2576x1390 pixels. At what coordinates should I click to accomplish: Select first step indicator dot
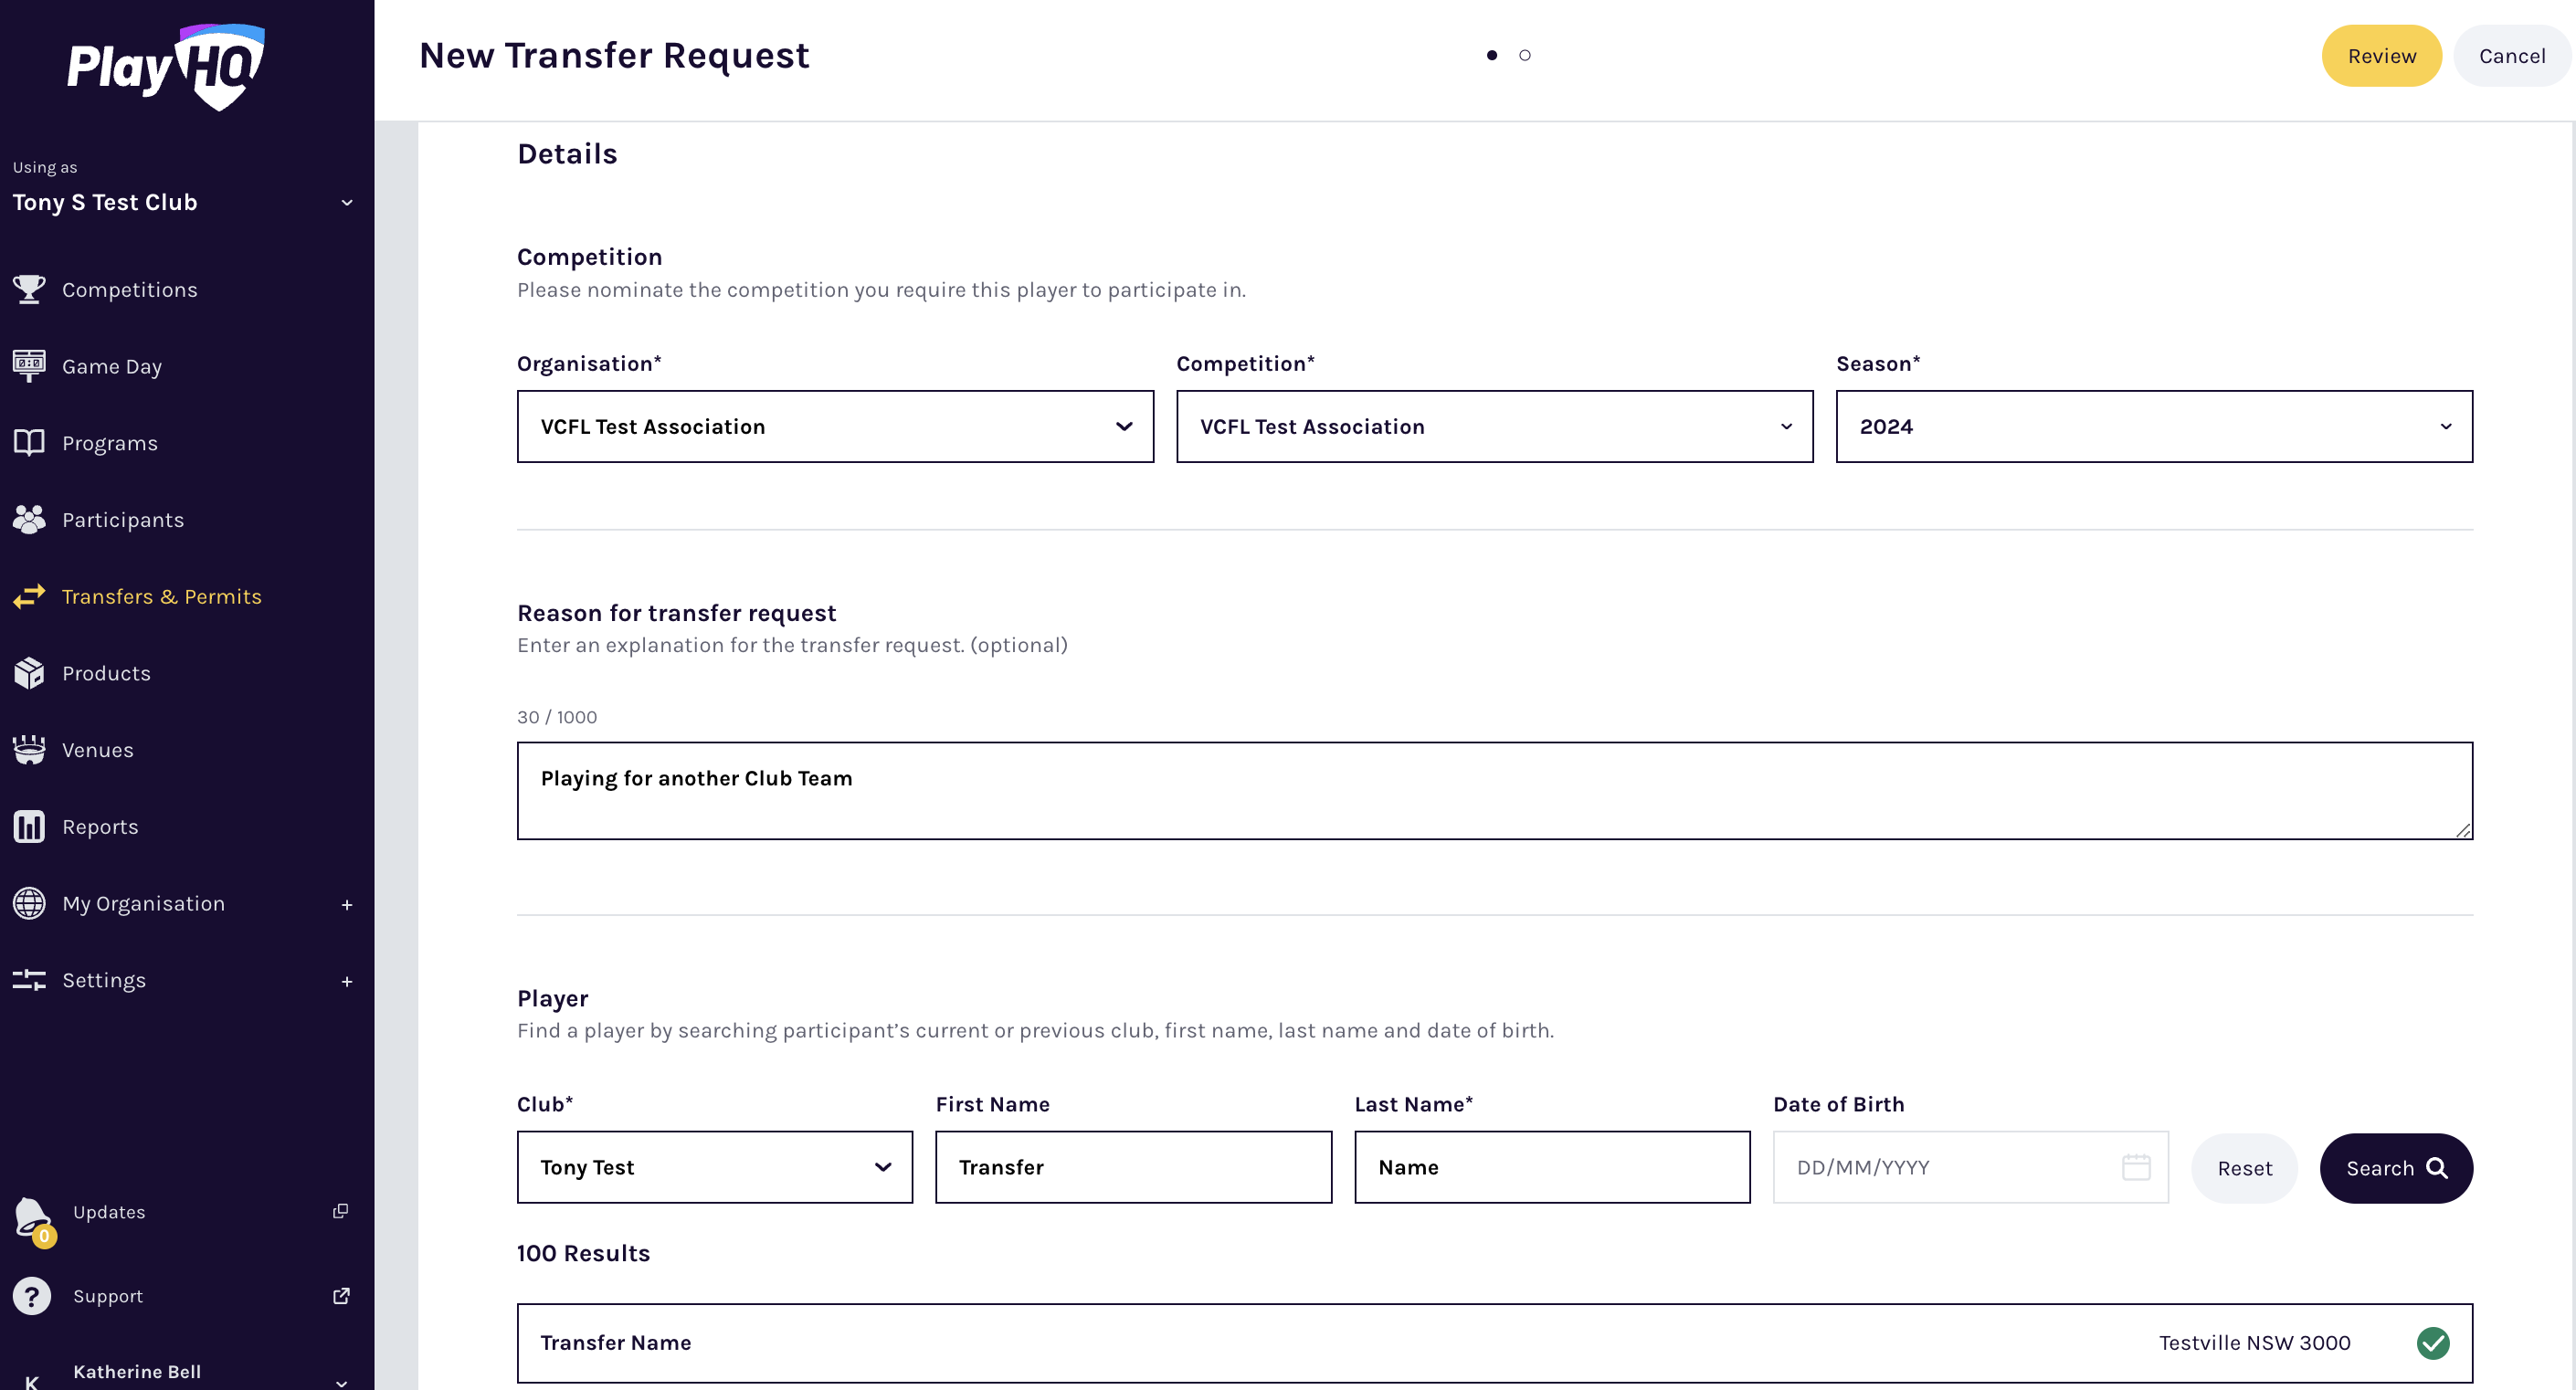(x=1491, y=55)
